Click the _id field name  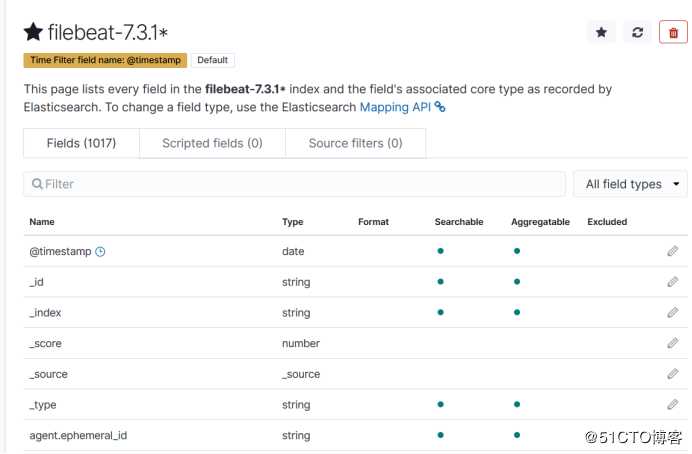(x=36, y=281)
